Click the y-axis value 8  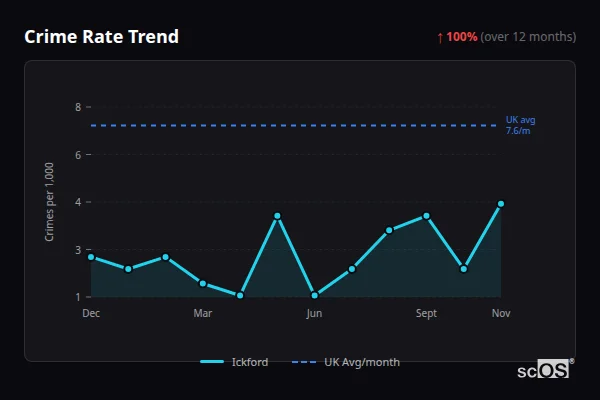pyautogui.click(x=78, y=107)
